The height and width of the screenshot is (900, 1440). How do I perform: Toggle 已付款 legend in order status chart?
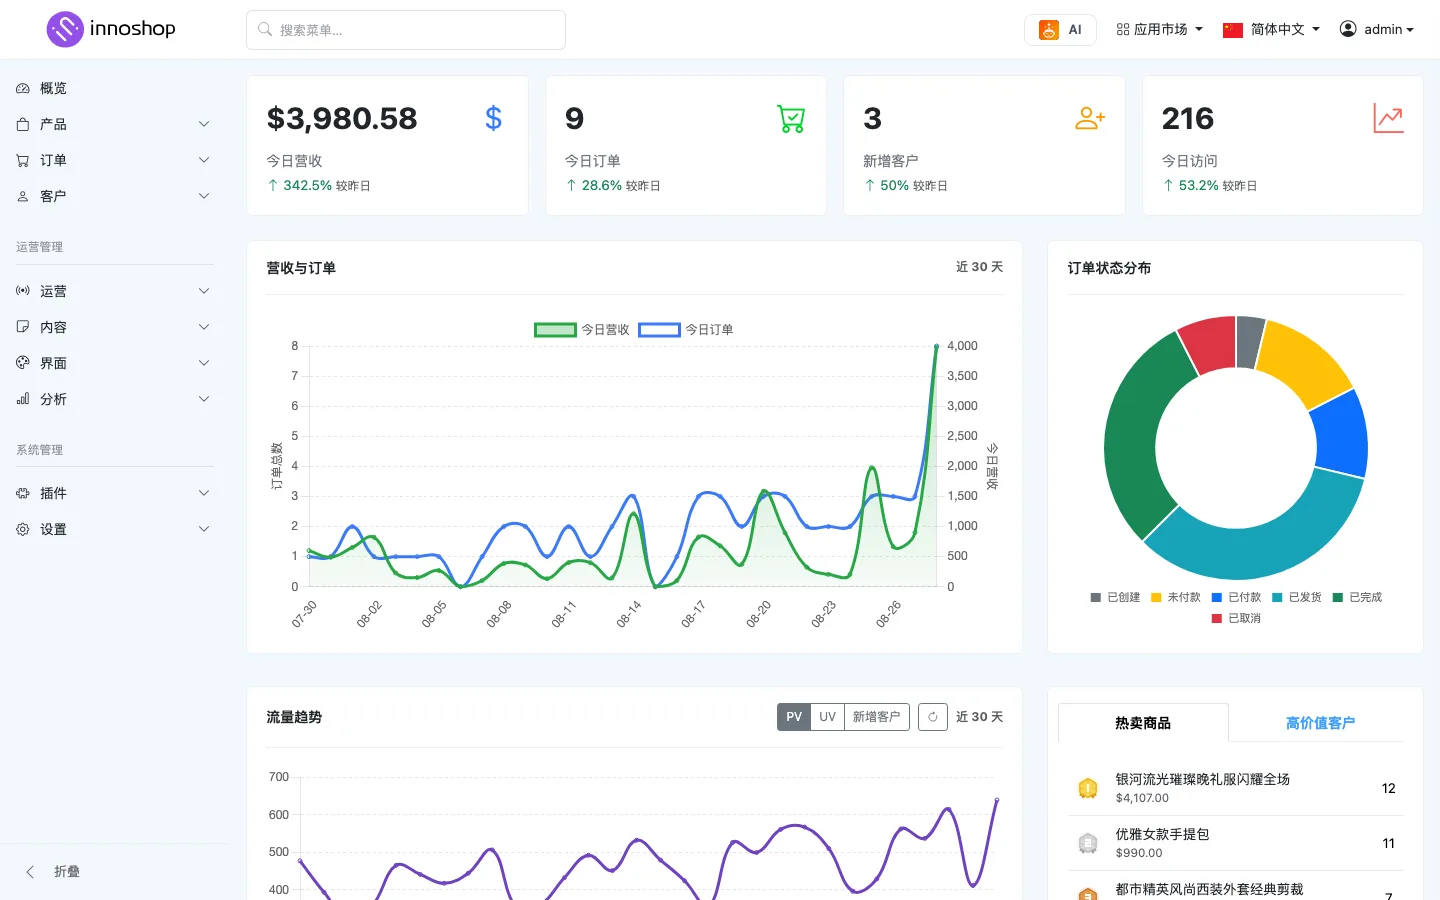[x=1236, y=597]
